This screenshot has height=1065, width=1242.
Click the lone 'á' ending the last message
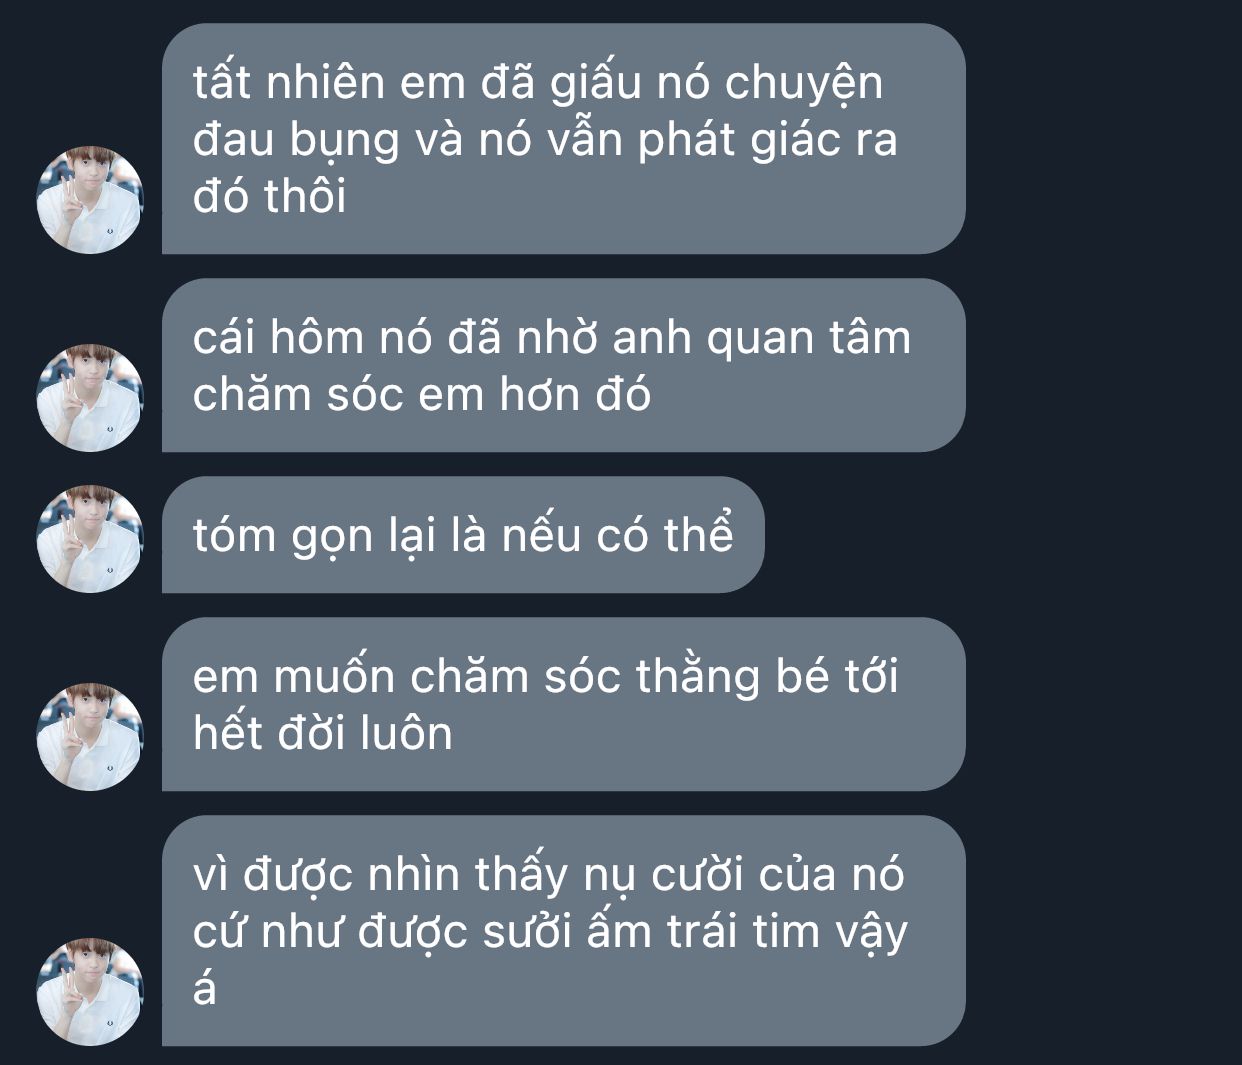[204, 988]
